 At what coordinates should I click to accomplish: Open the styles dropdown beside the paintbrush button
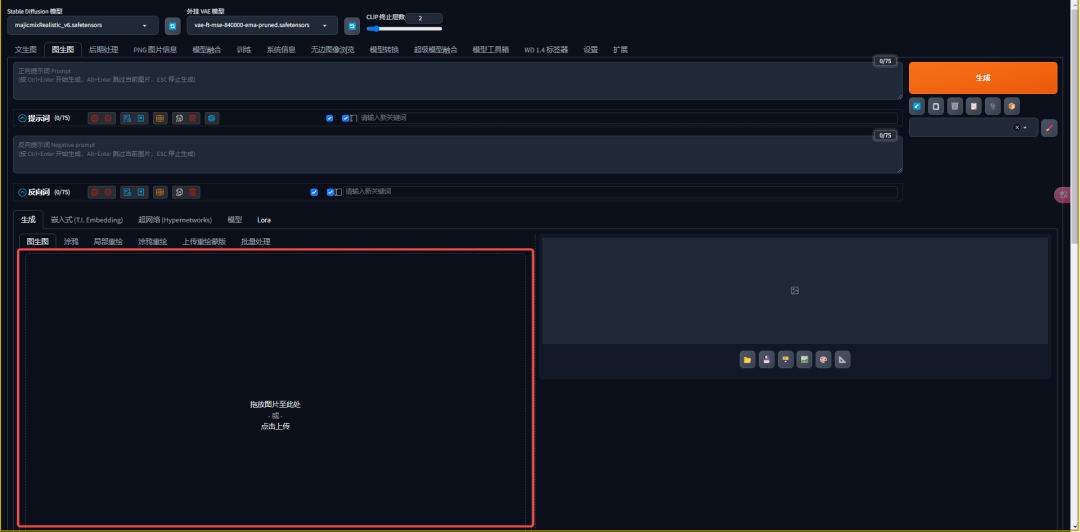(x=973, y=127)
